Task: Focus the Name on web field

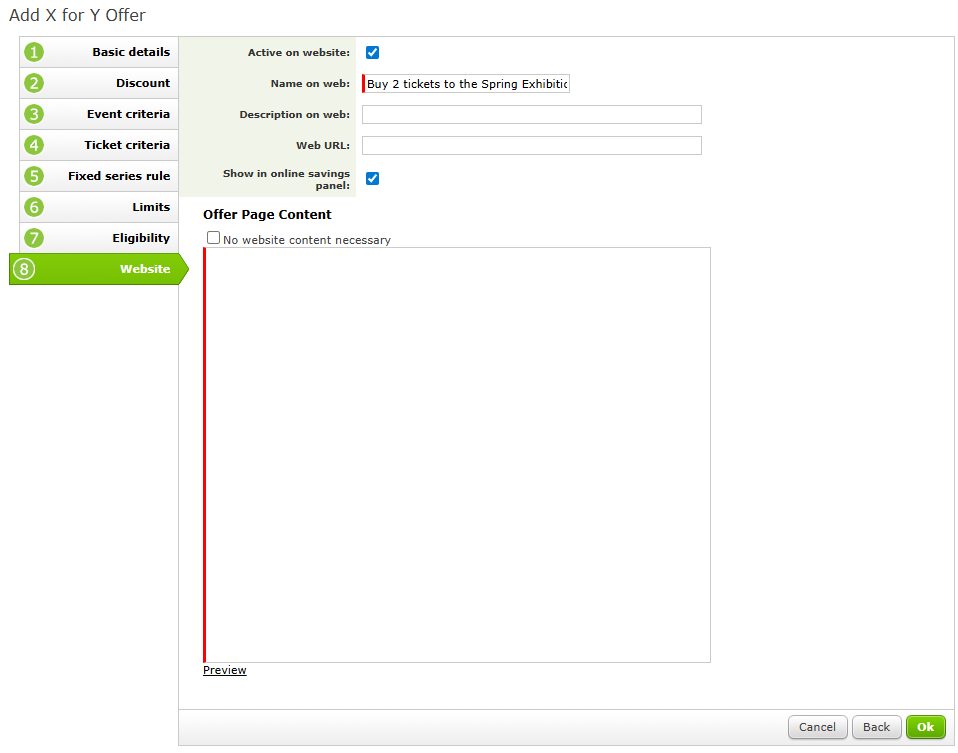Action: tap(466, 84)
